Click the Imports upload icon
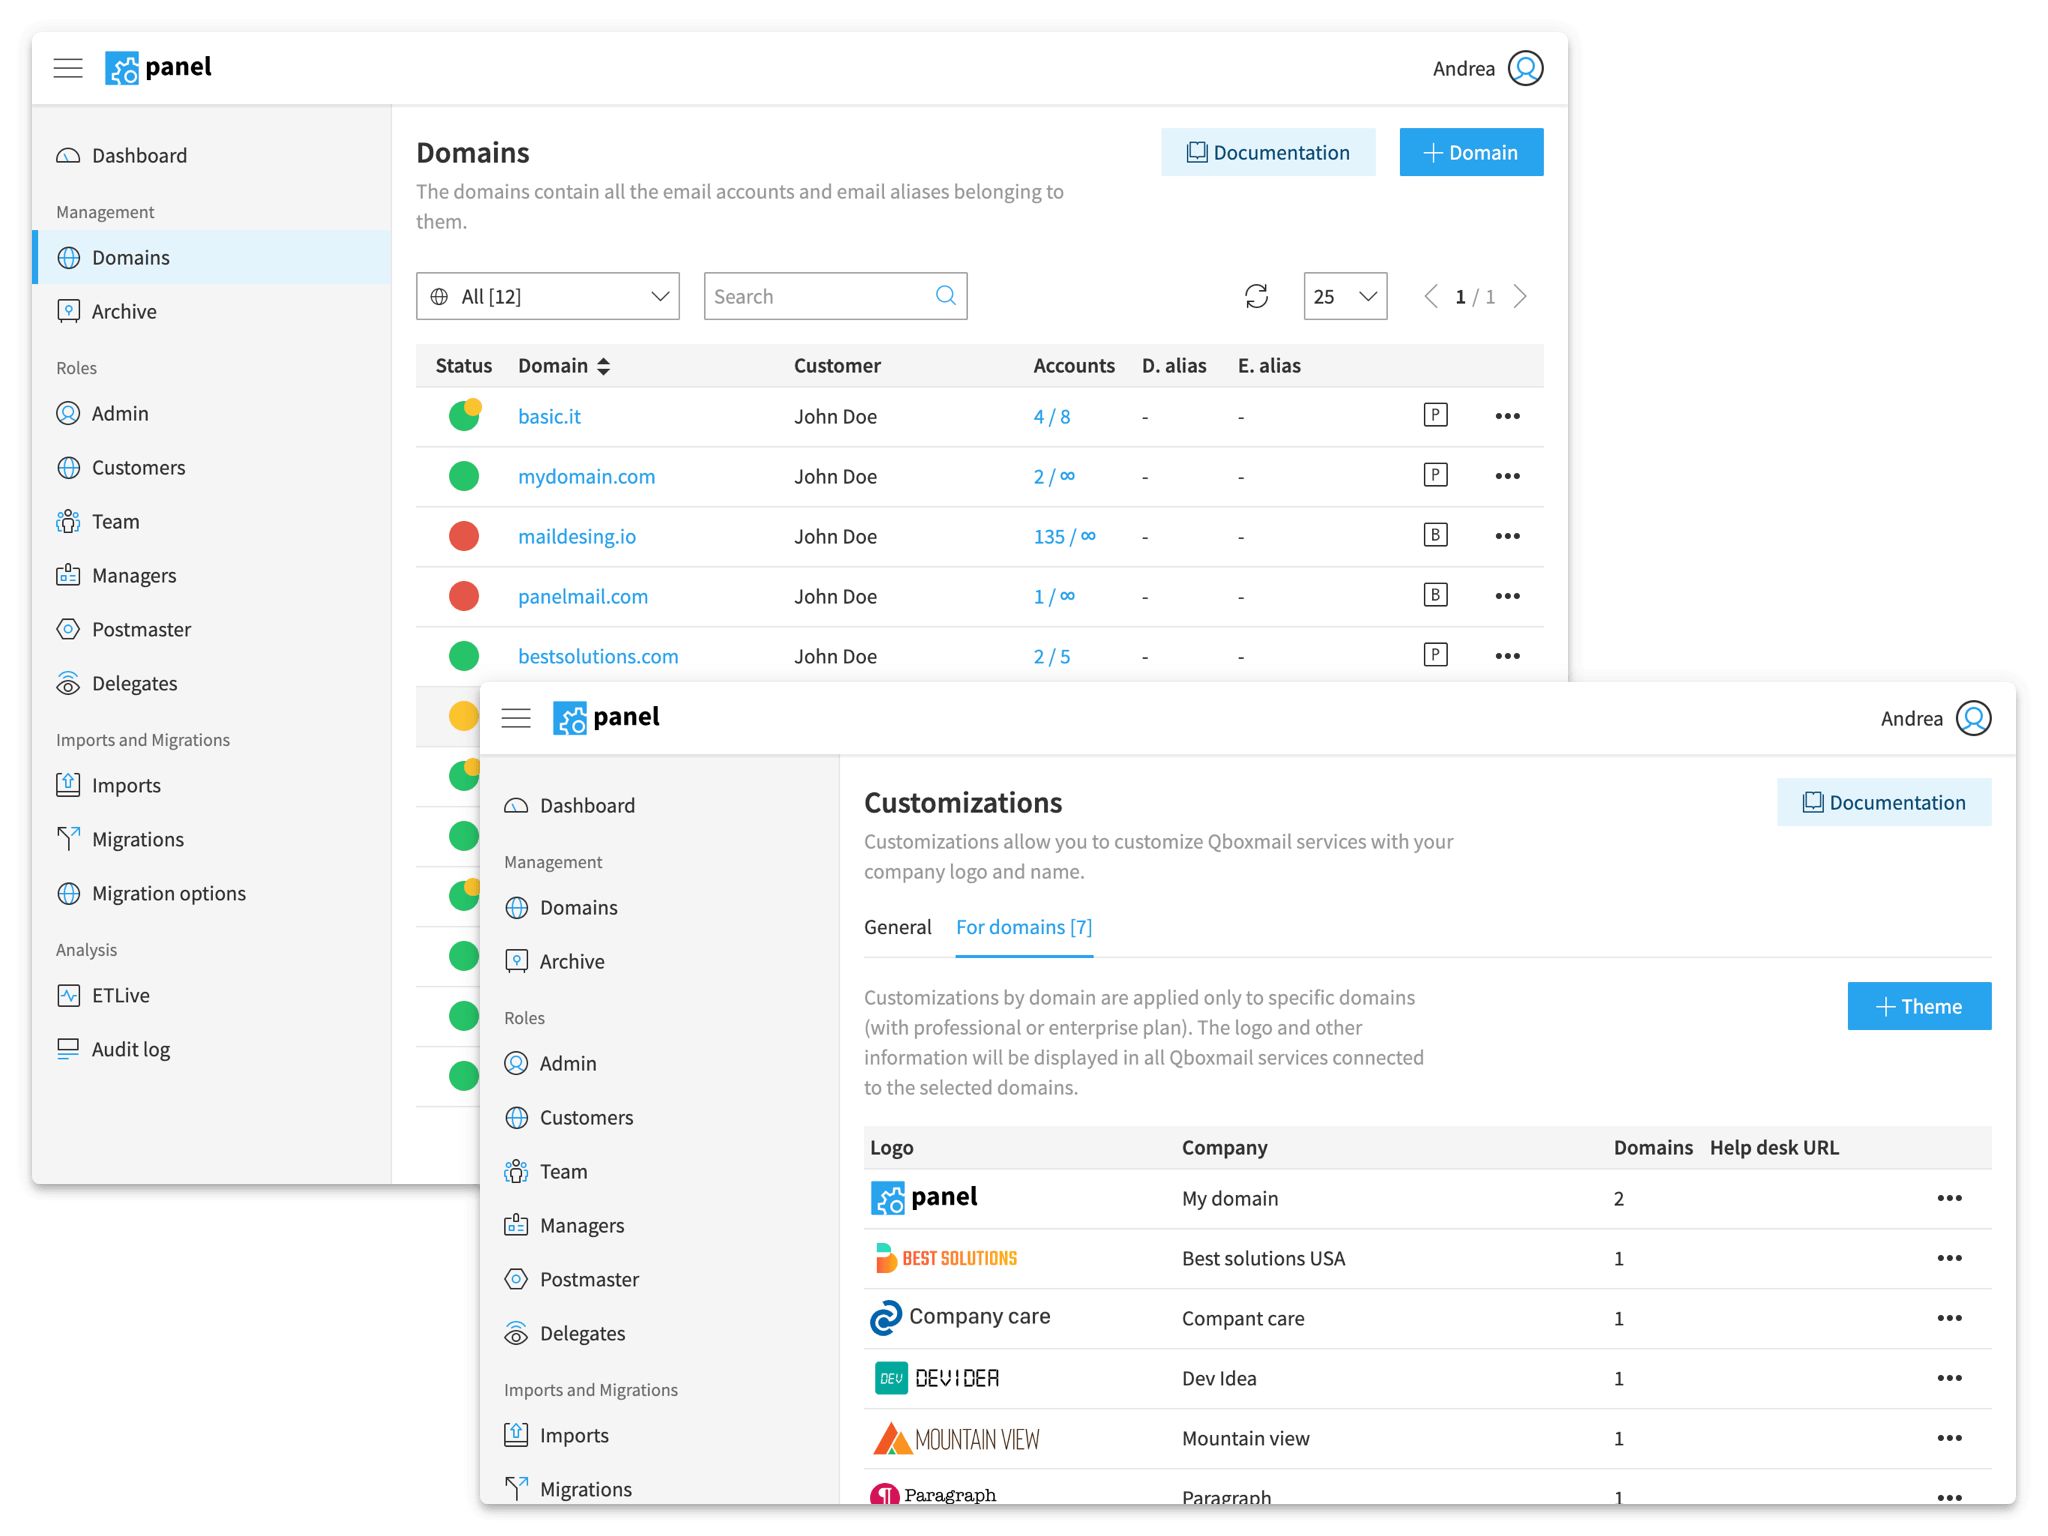Image resolution: width=2048 pixels, height=1536 pixels. (67, 785)
